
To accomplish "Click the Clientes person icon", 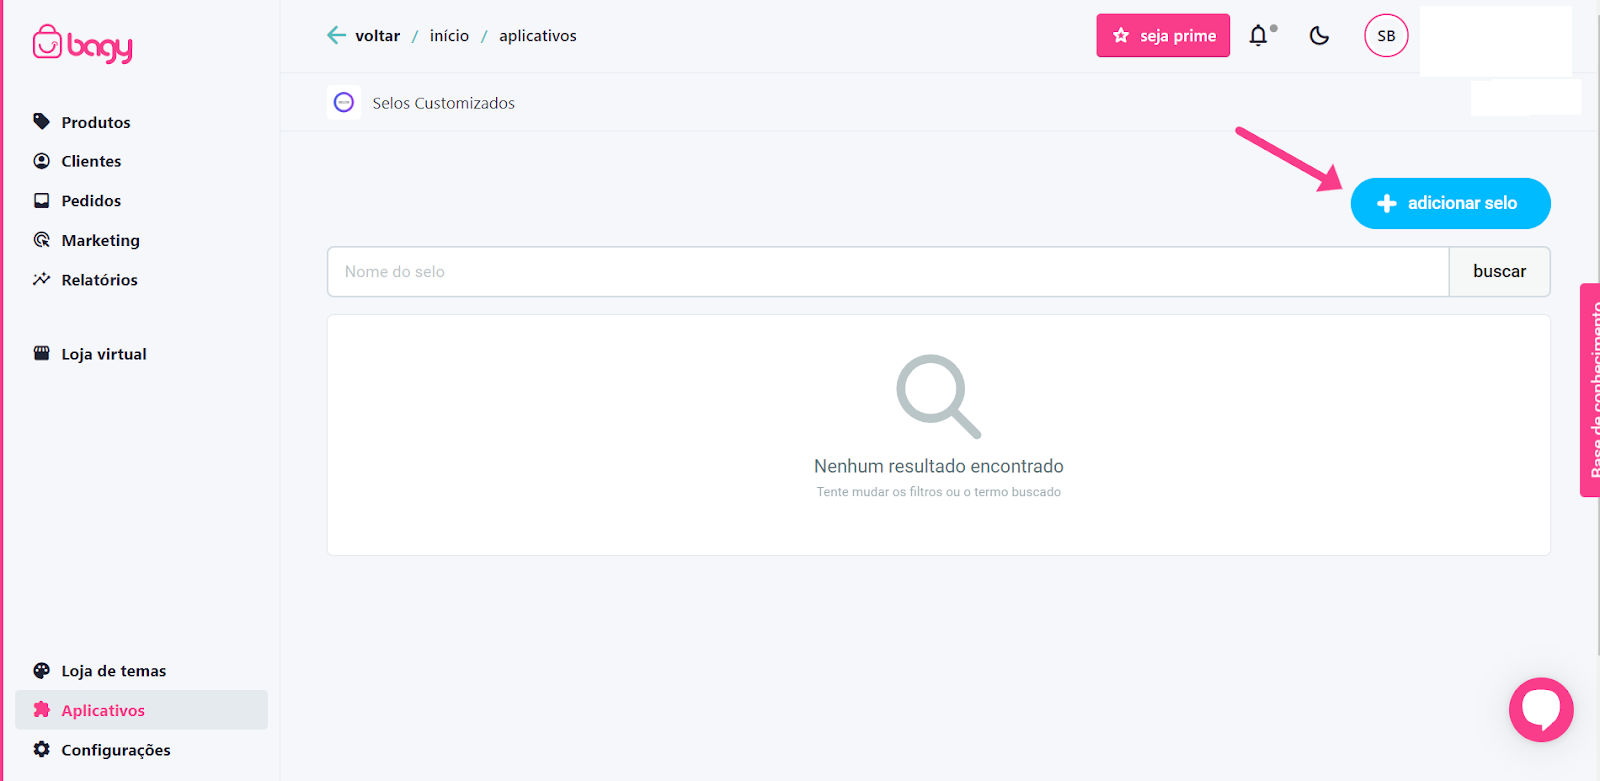I will click(x=41, y=161).
